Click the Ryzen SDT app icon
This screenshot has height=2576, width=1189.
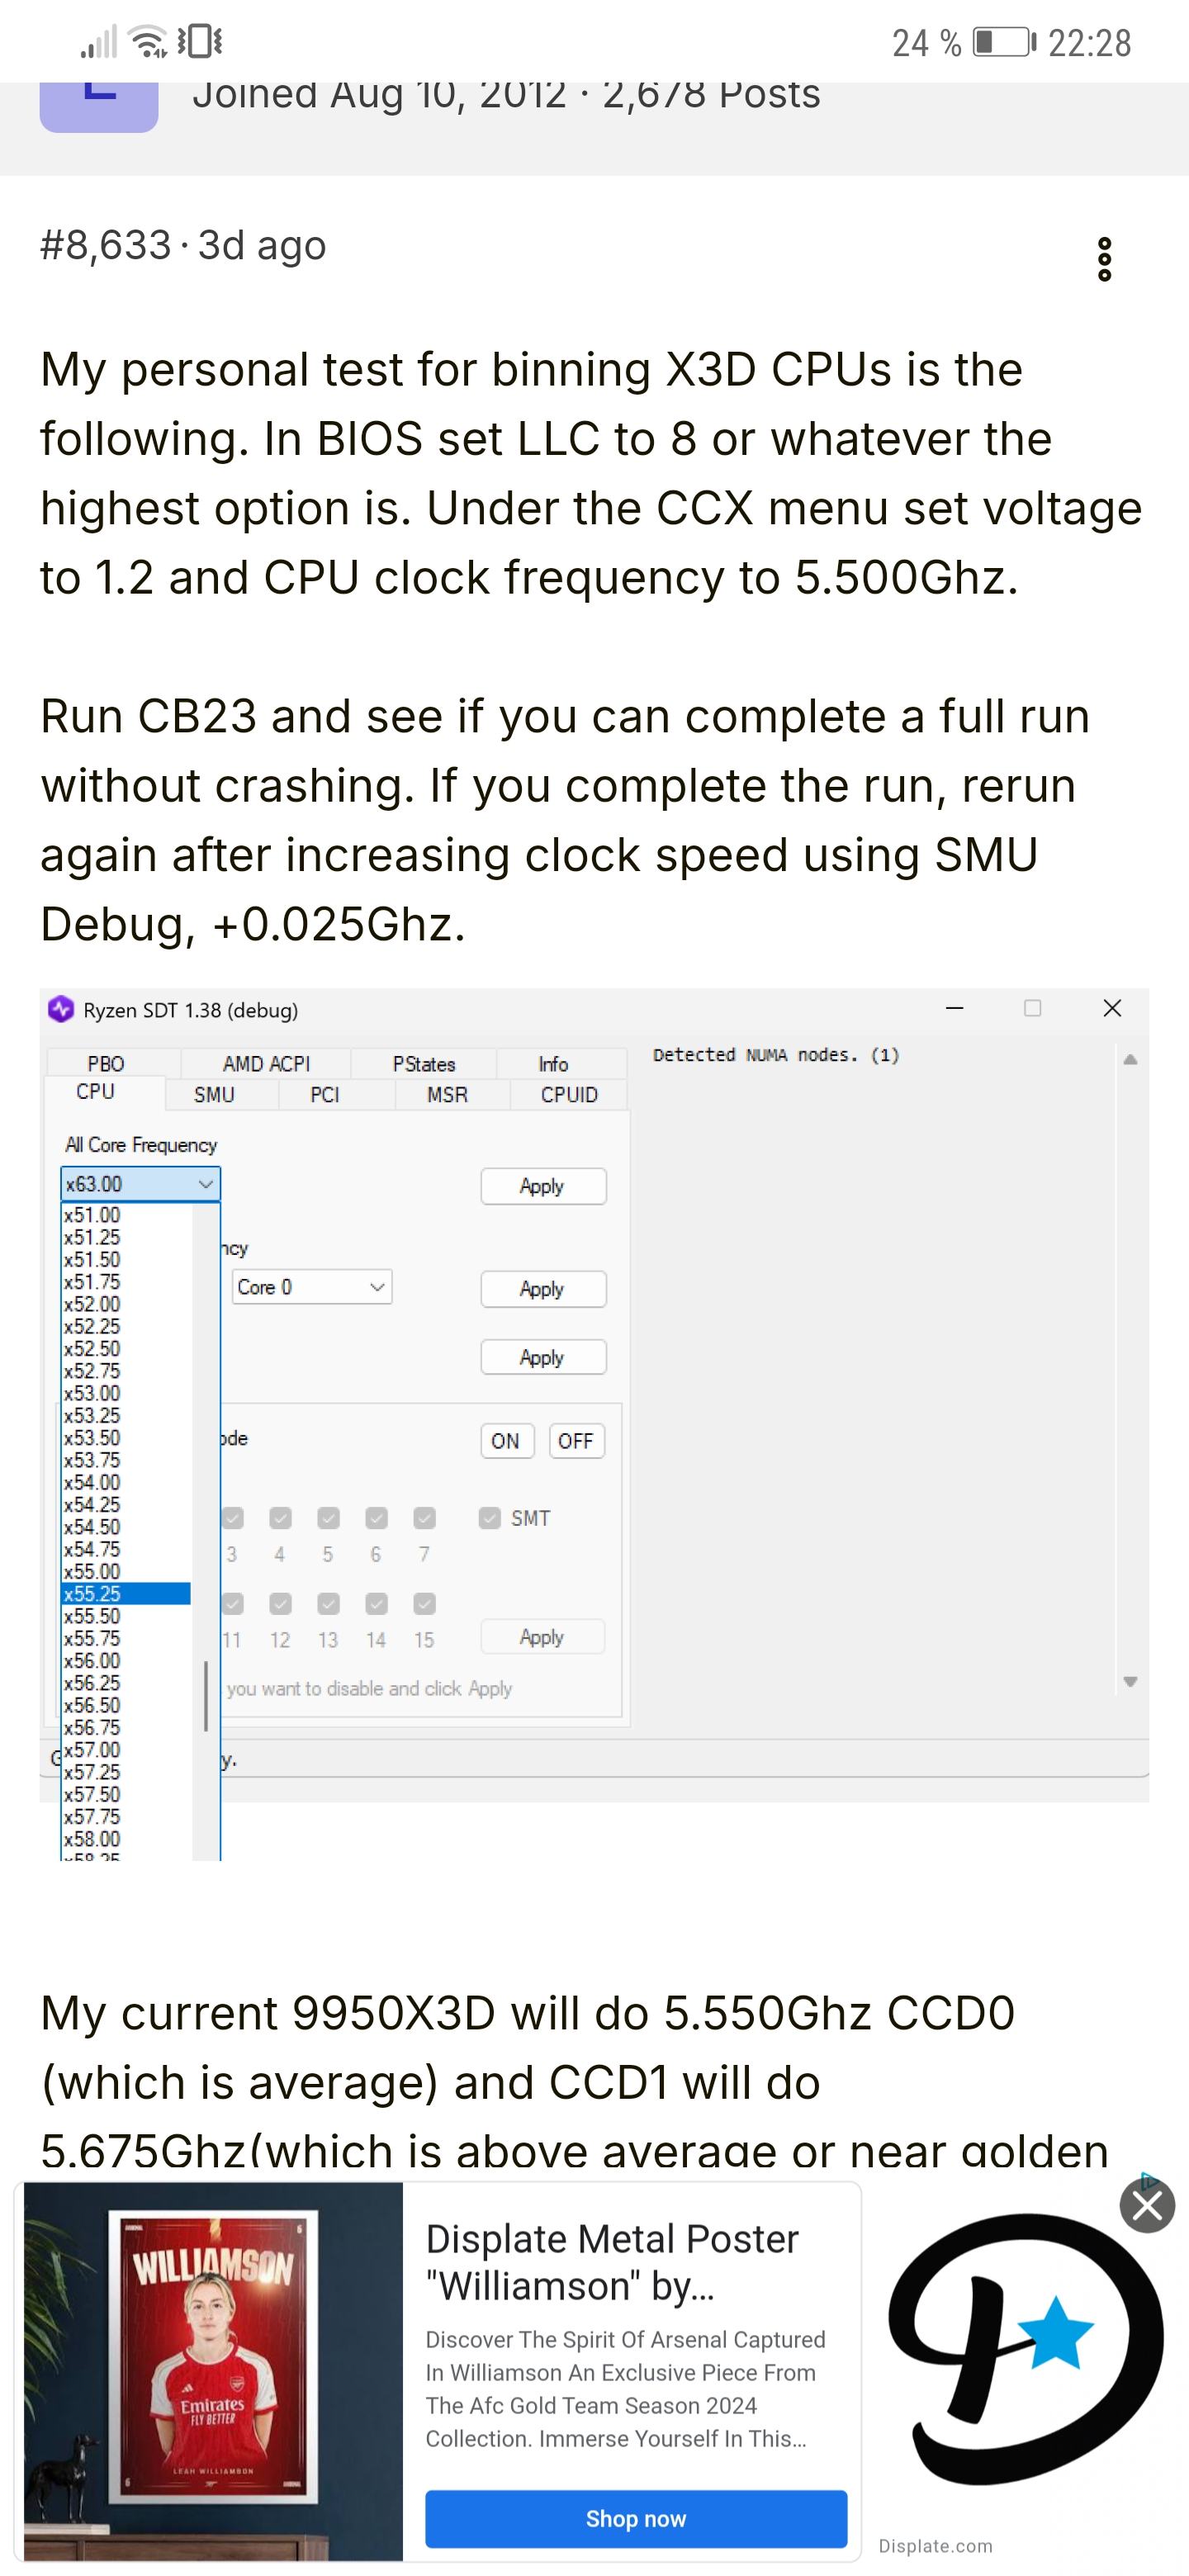pyautogui.click(x=61, y=1009)
